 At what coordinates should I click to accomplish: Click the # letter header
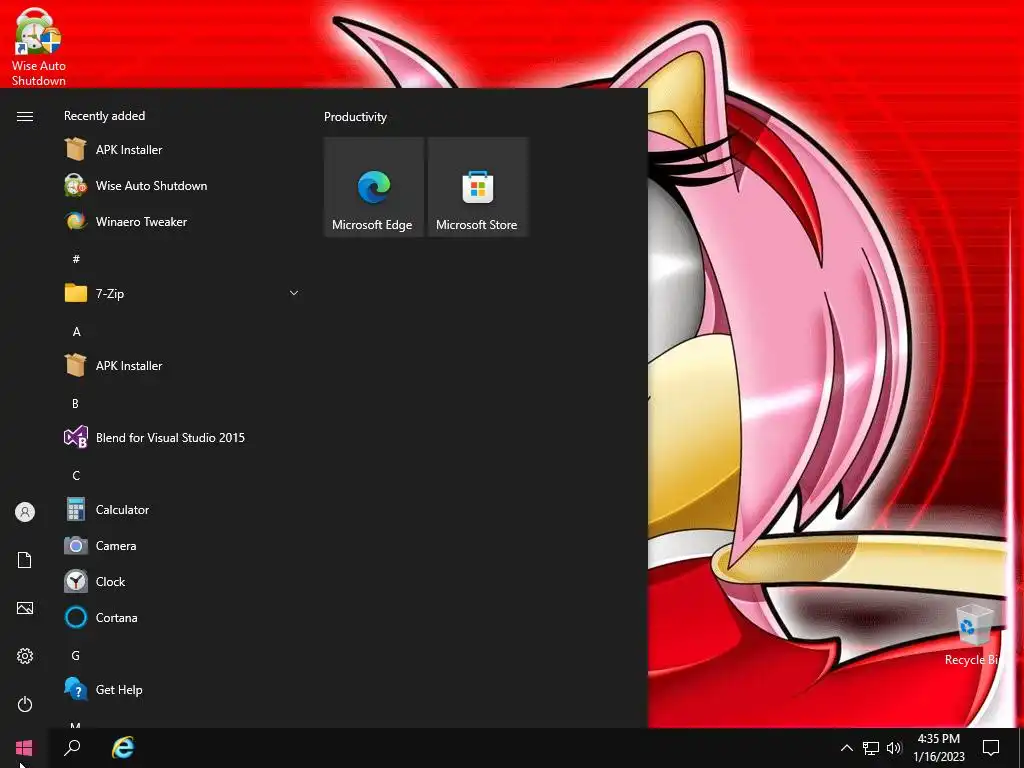coord(76,259)
